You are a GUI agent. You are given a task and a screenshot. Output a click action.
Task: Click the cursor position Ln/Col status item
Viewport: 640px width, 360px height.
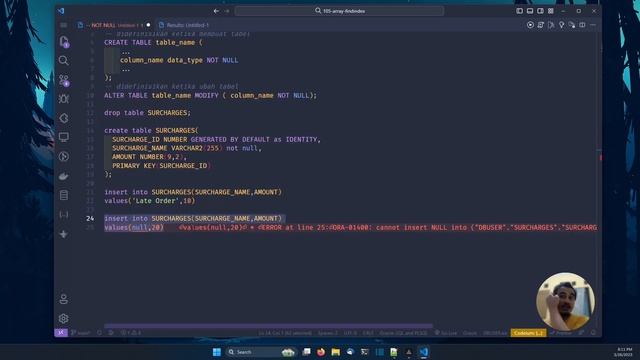pyautogui.click(x=285, y=333)
